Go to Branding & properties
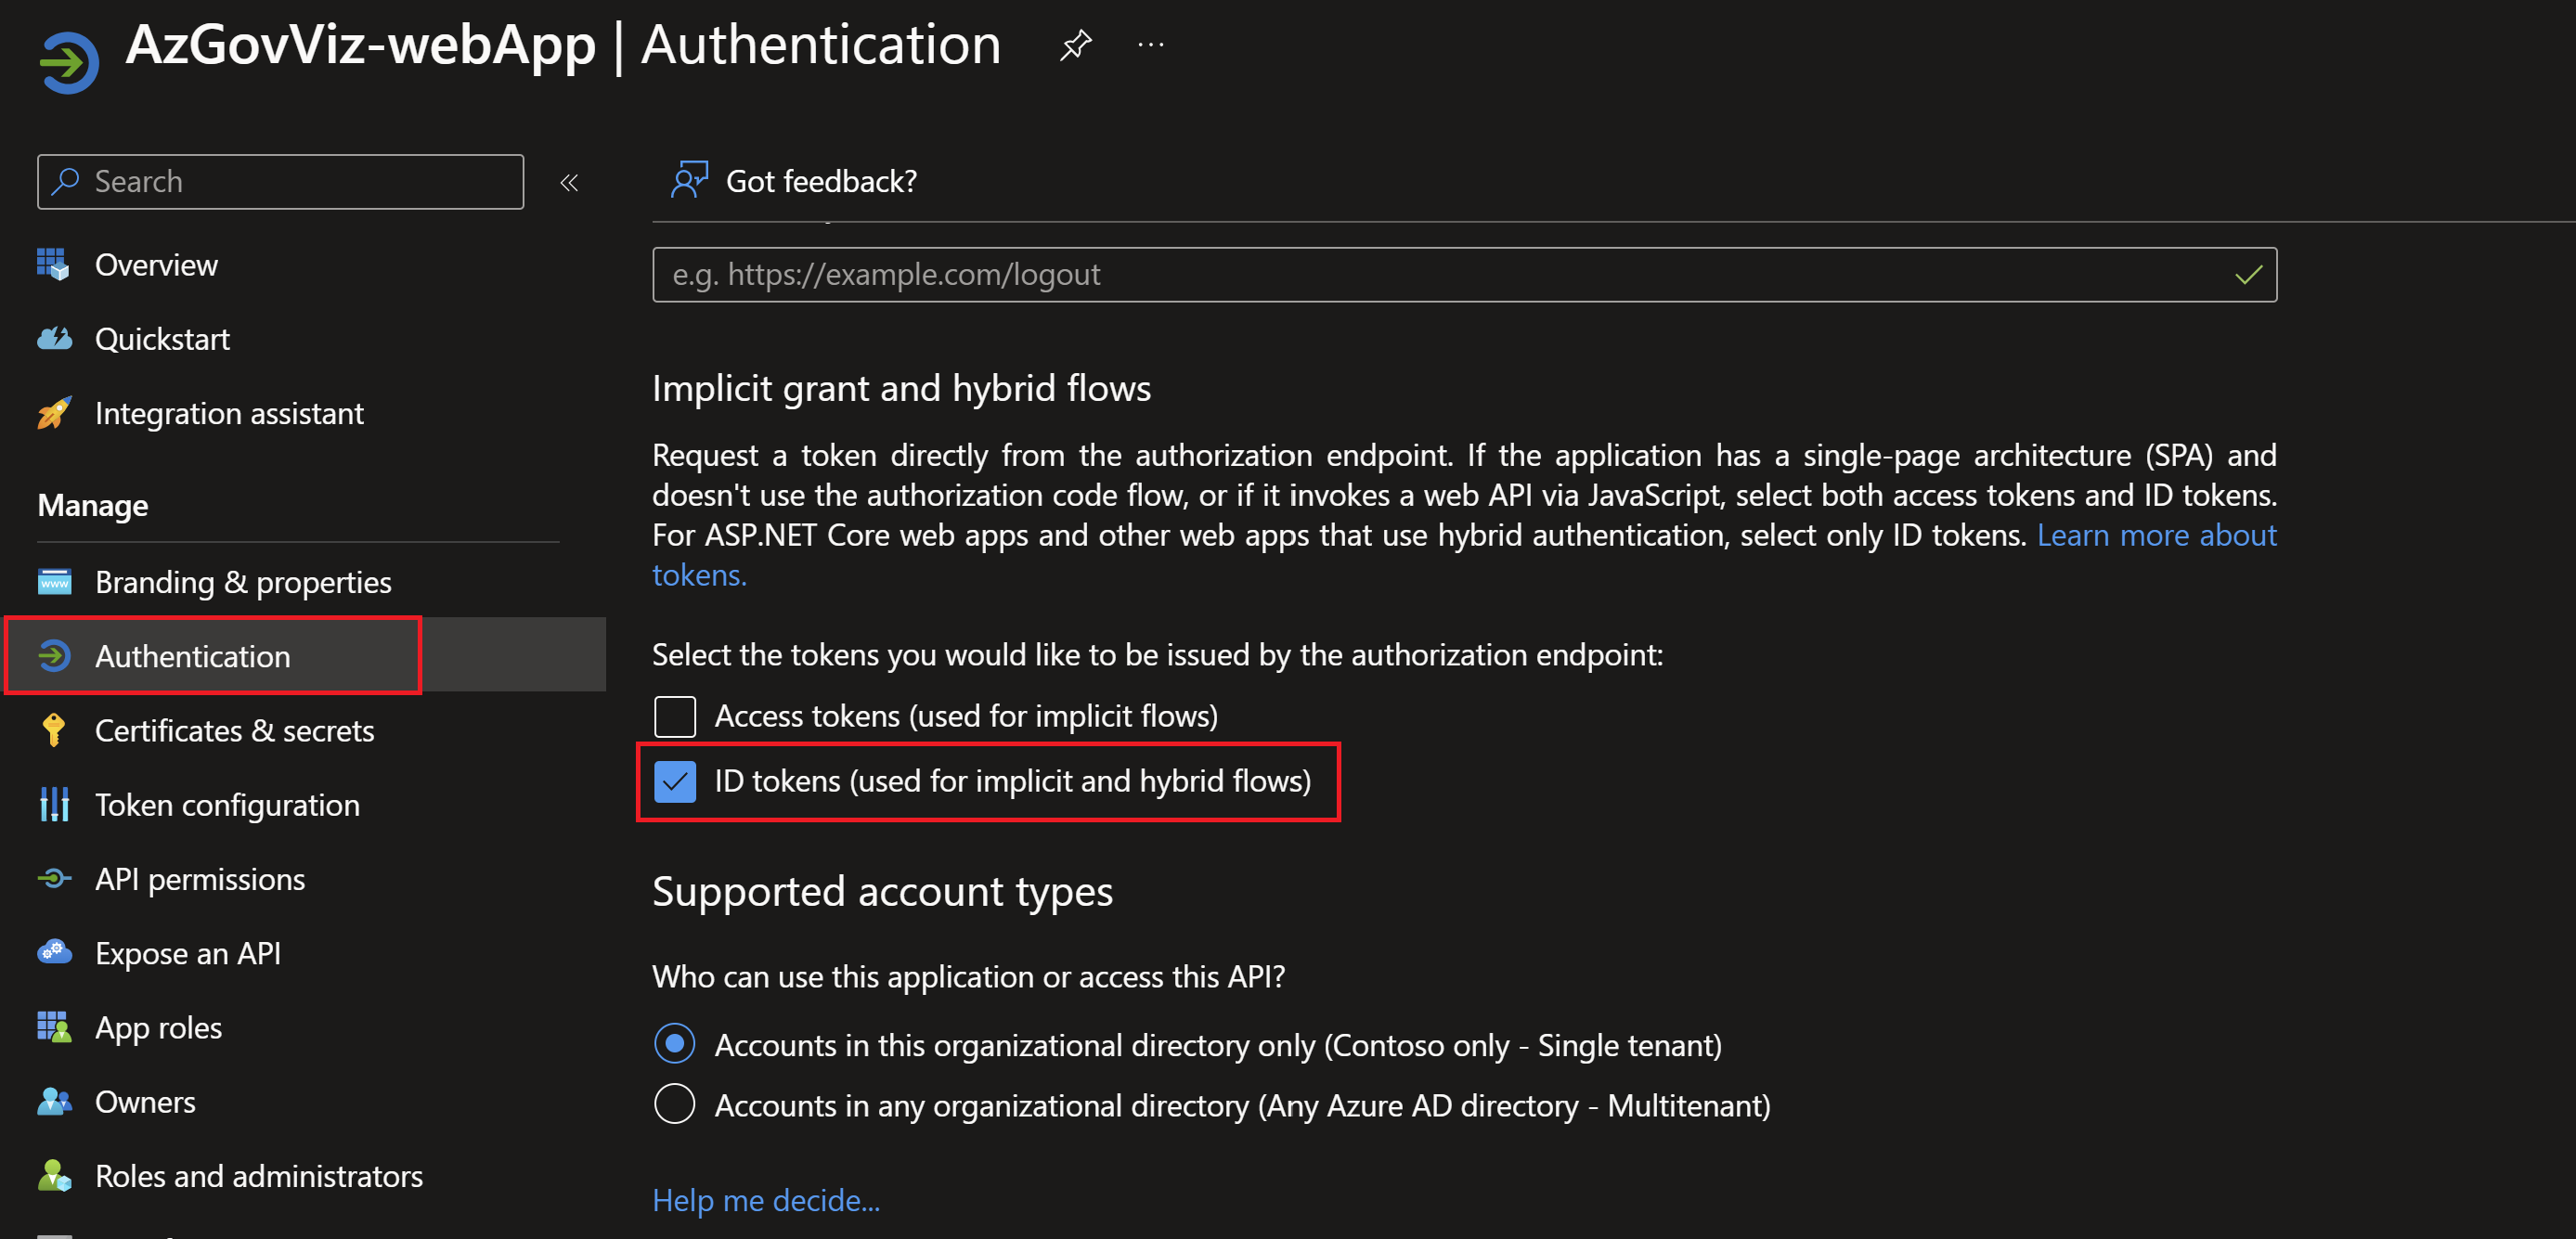The width and height of the screenshot is (2576, 1239). click(x=243, y=582)
